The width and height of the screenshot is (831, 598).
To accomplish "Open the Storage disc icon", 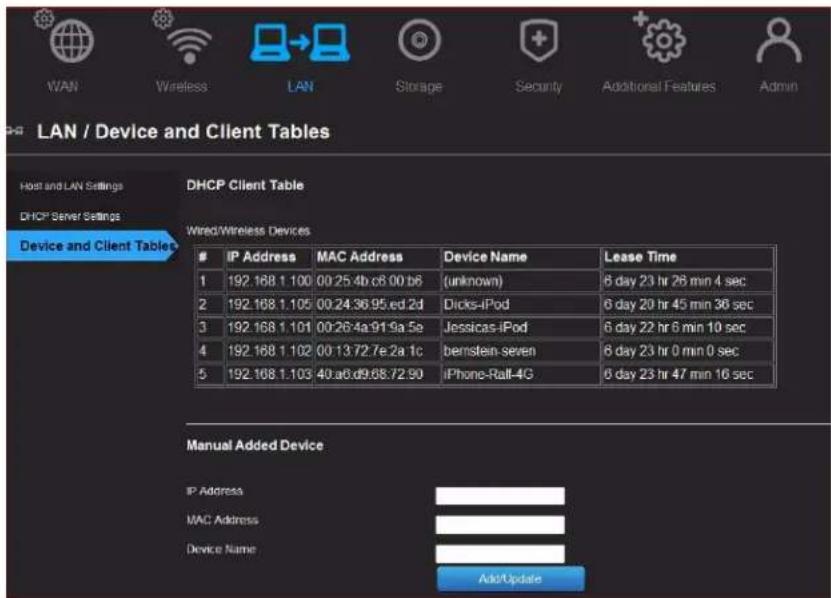I will click(x=419, y=40).
